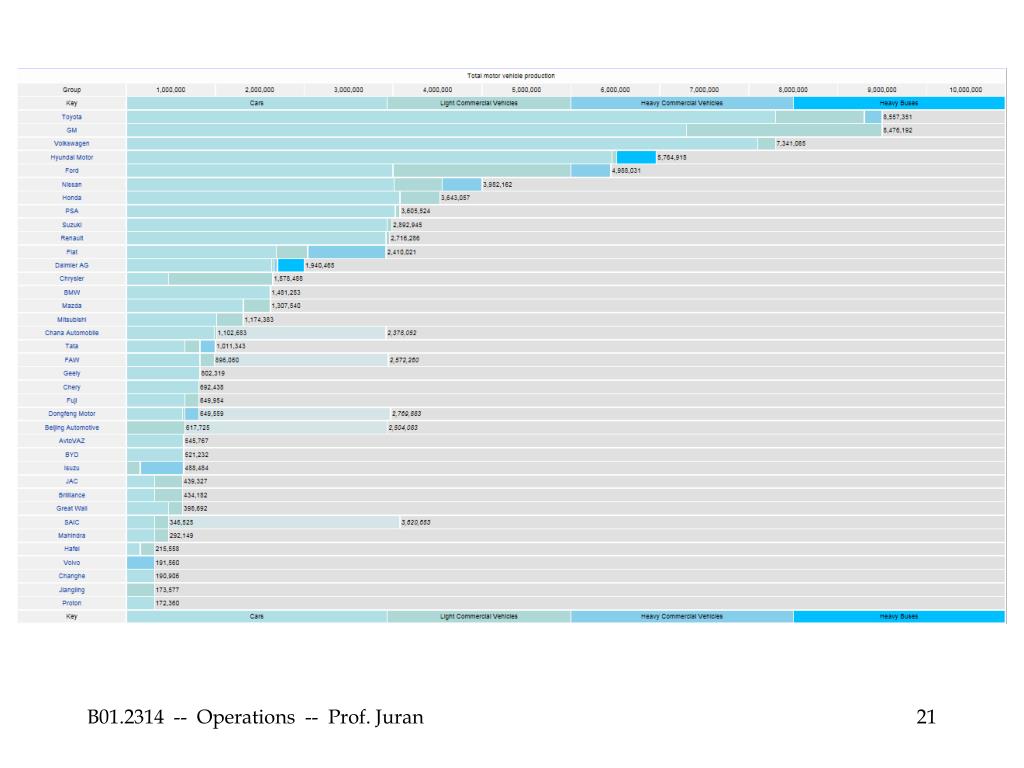This screenshot has height=768, width=1024.
Task: Click Light Commercial Vehicles key swatch below Proton row
Action: click(479, 616)
